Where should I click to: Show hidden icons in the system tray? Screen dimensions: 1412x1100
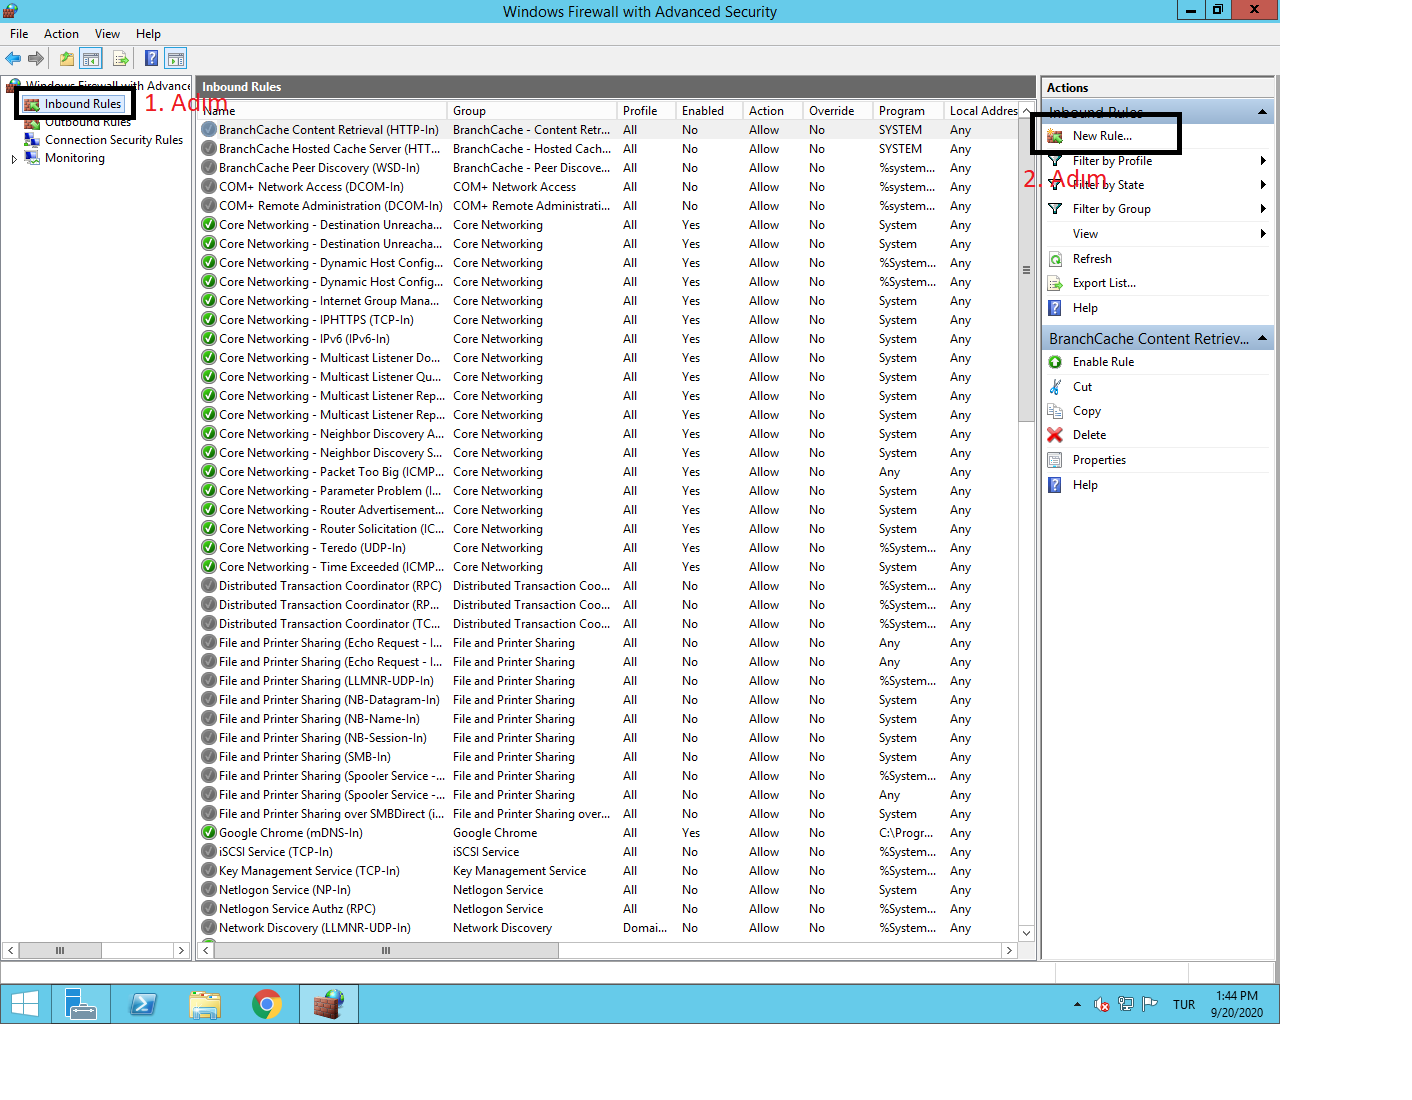pos(1077,1004)
